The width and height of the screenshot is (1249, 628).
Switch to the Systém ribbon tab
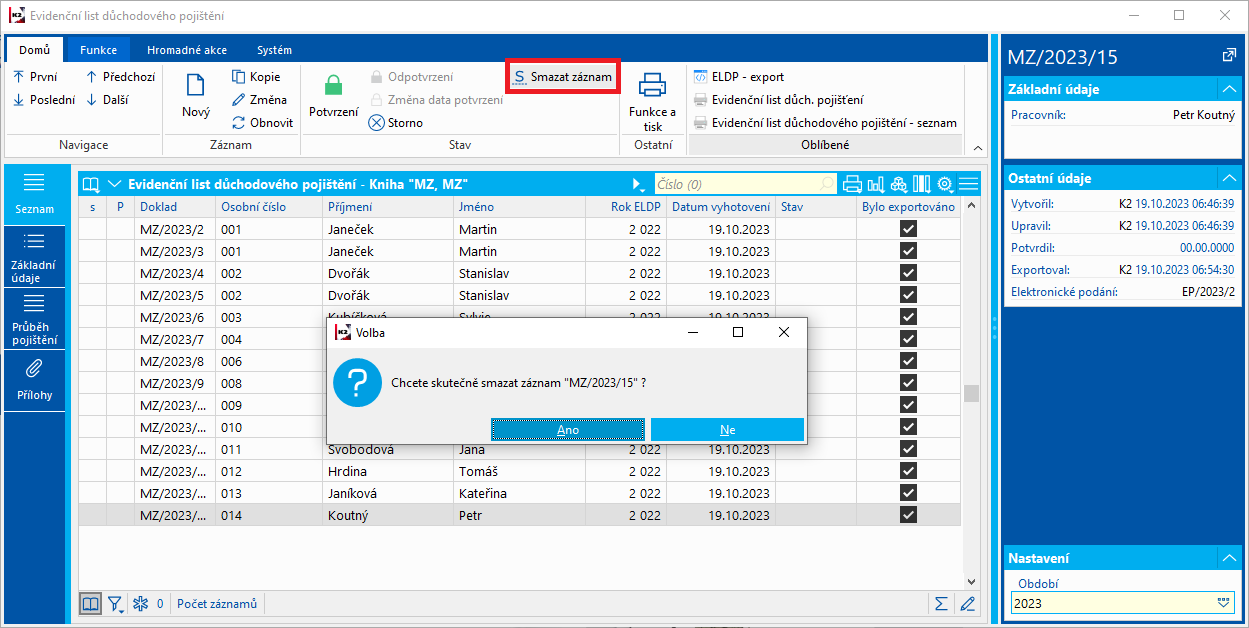(x=274, y=50)
